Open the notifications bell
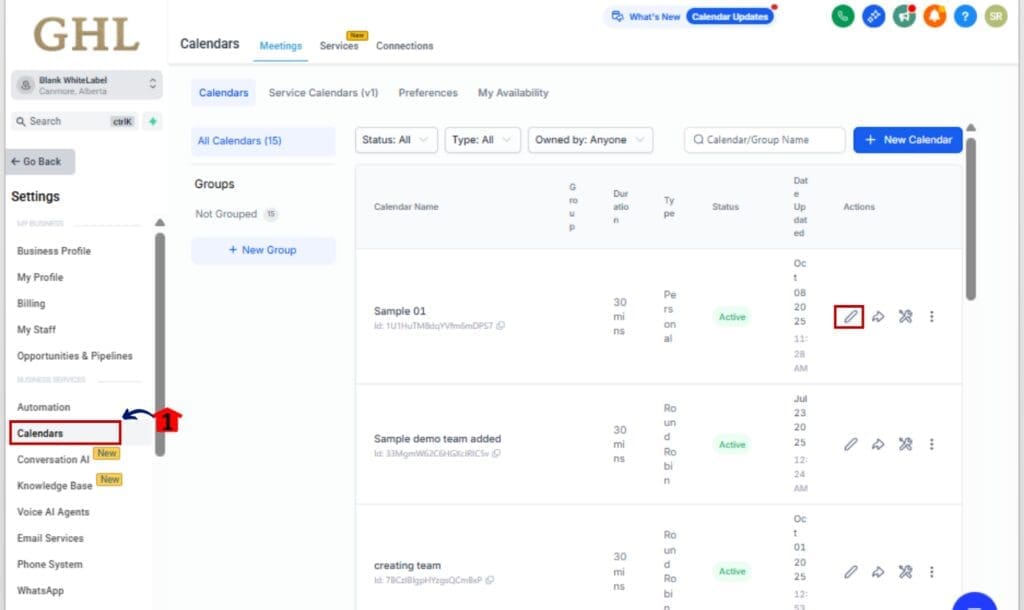 pos(934,16)
